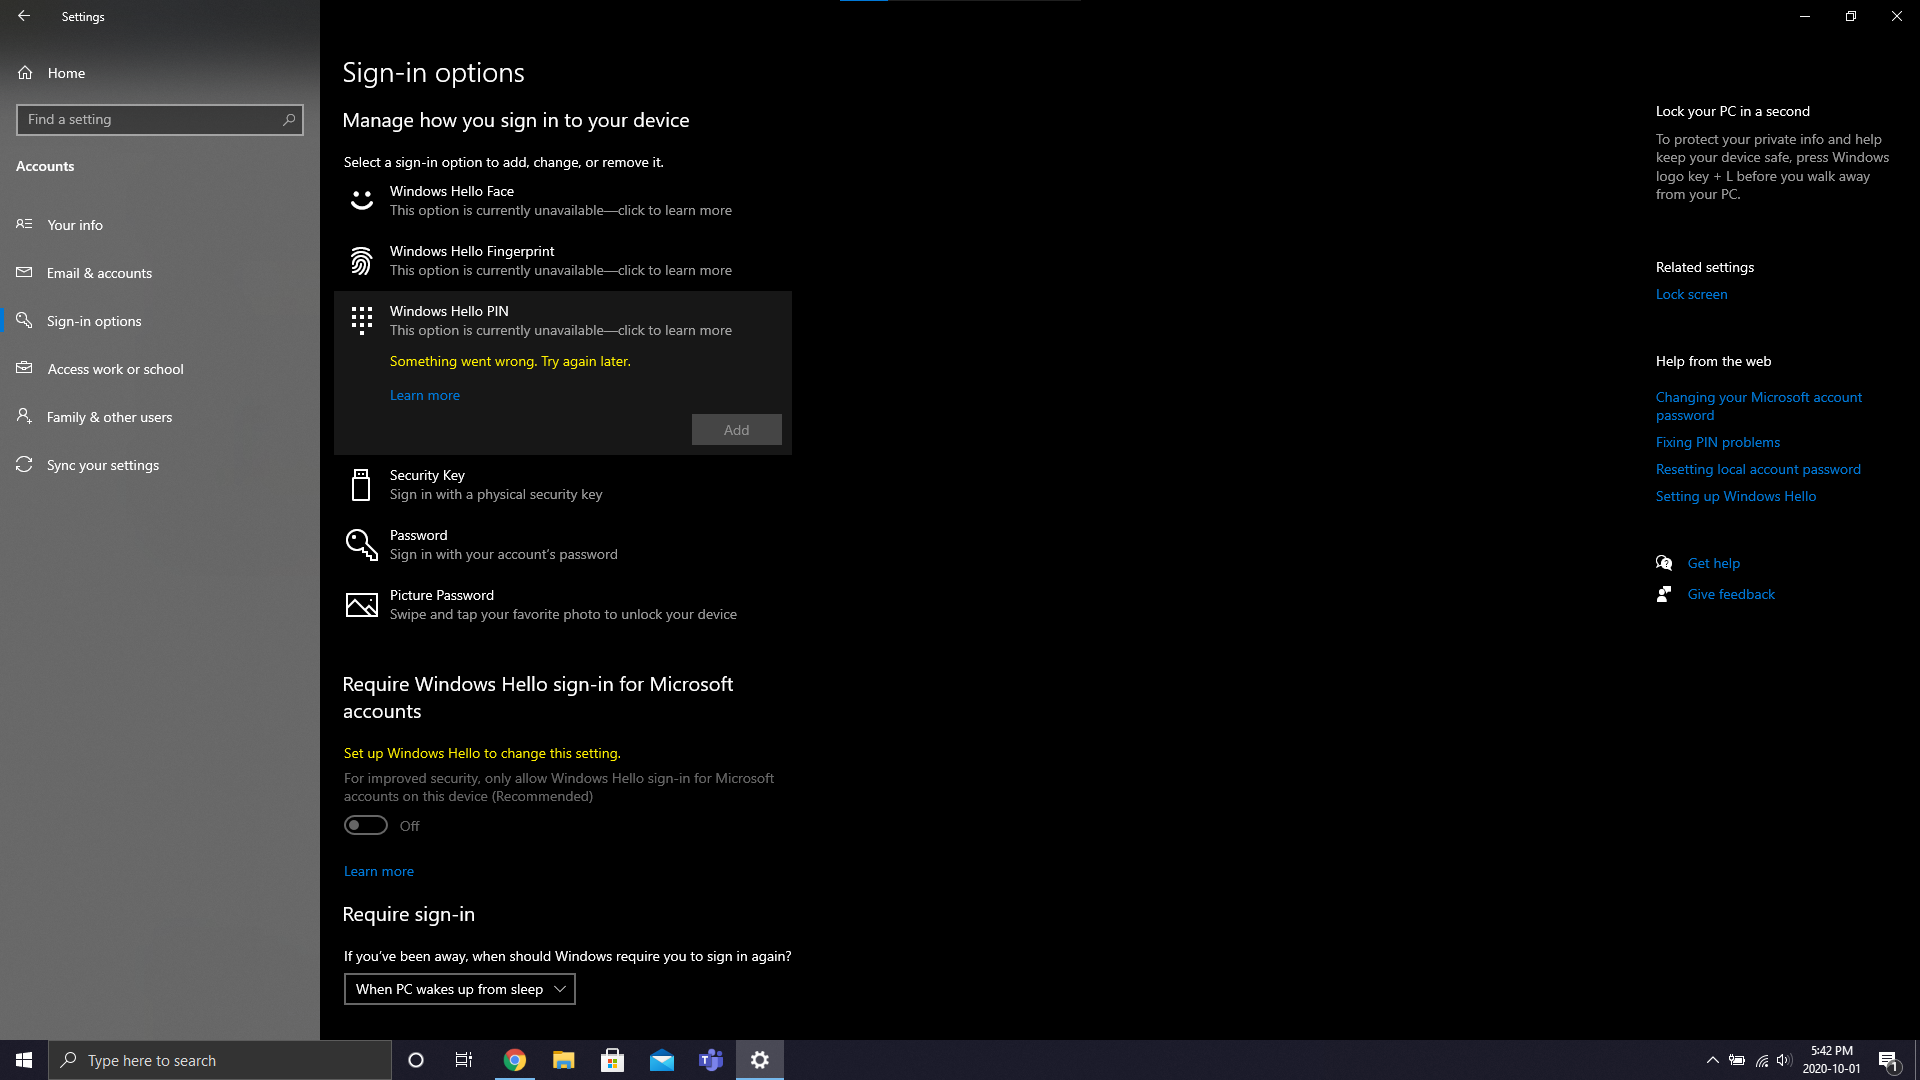The height and width of the screenshot is (1080, 1920).
Task: Collapse the Windows Hello PIN option
Action: 563,321
